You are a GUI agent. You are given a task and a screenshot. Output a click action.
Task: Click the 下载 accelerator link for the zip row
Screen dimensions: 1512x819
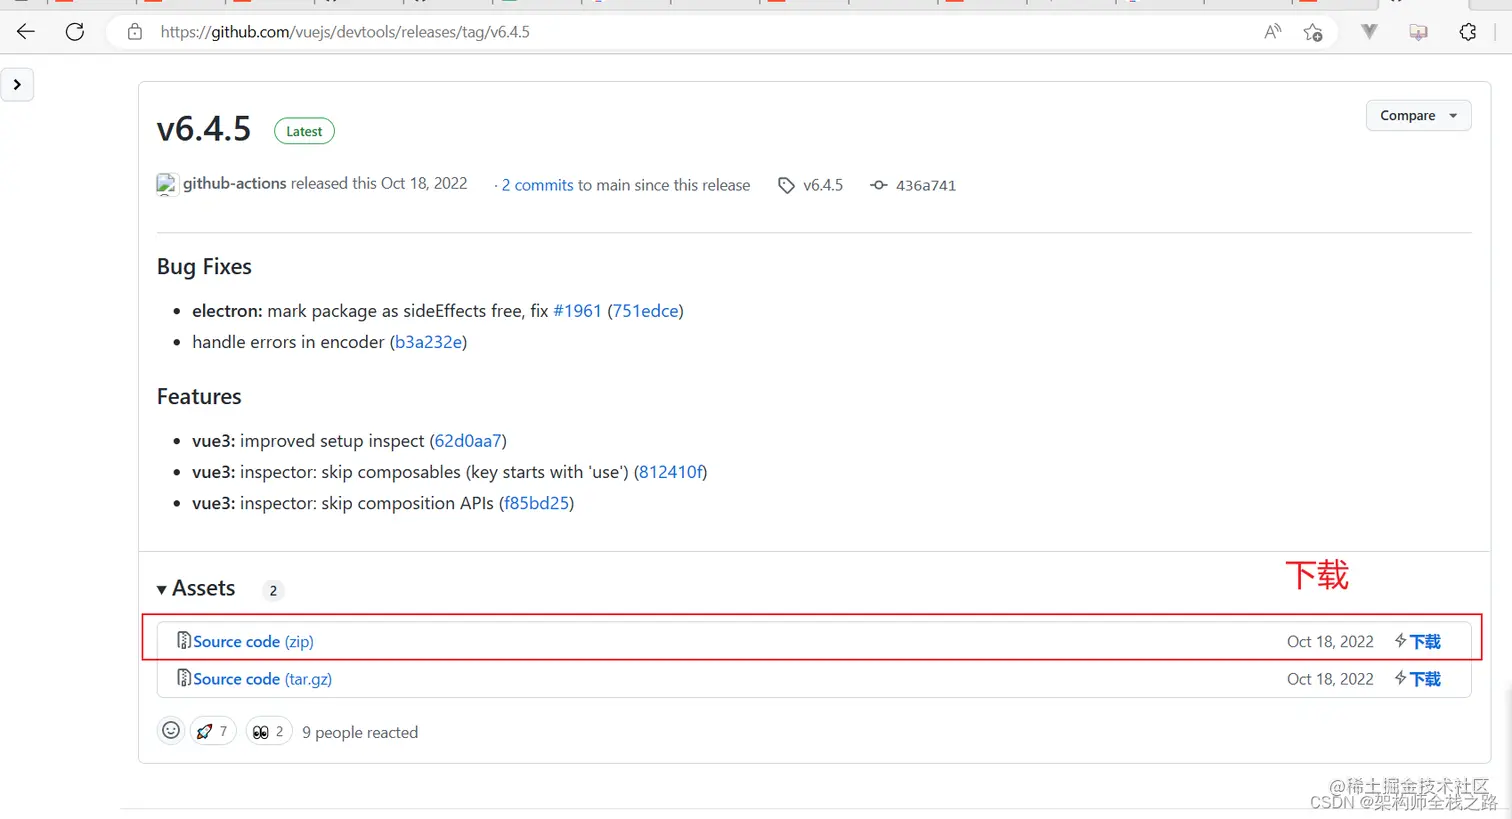(x=1418, y=642)
